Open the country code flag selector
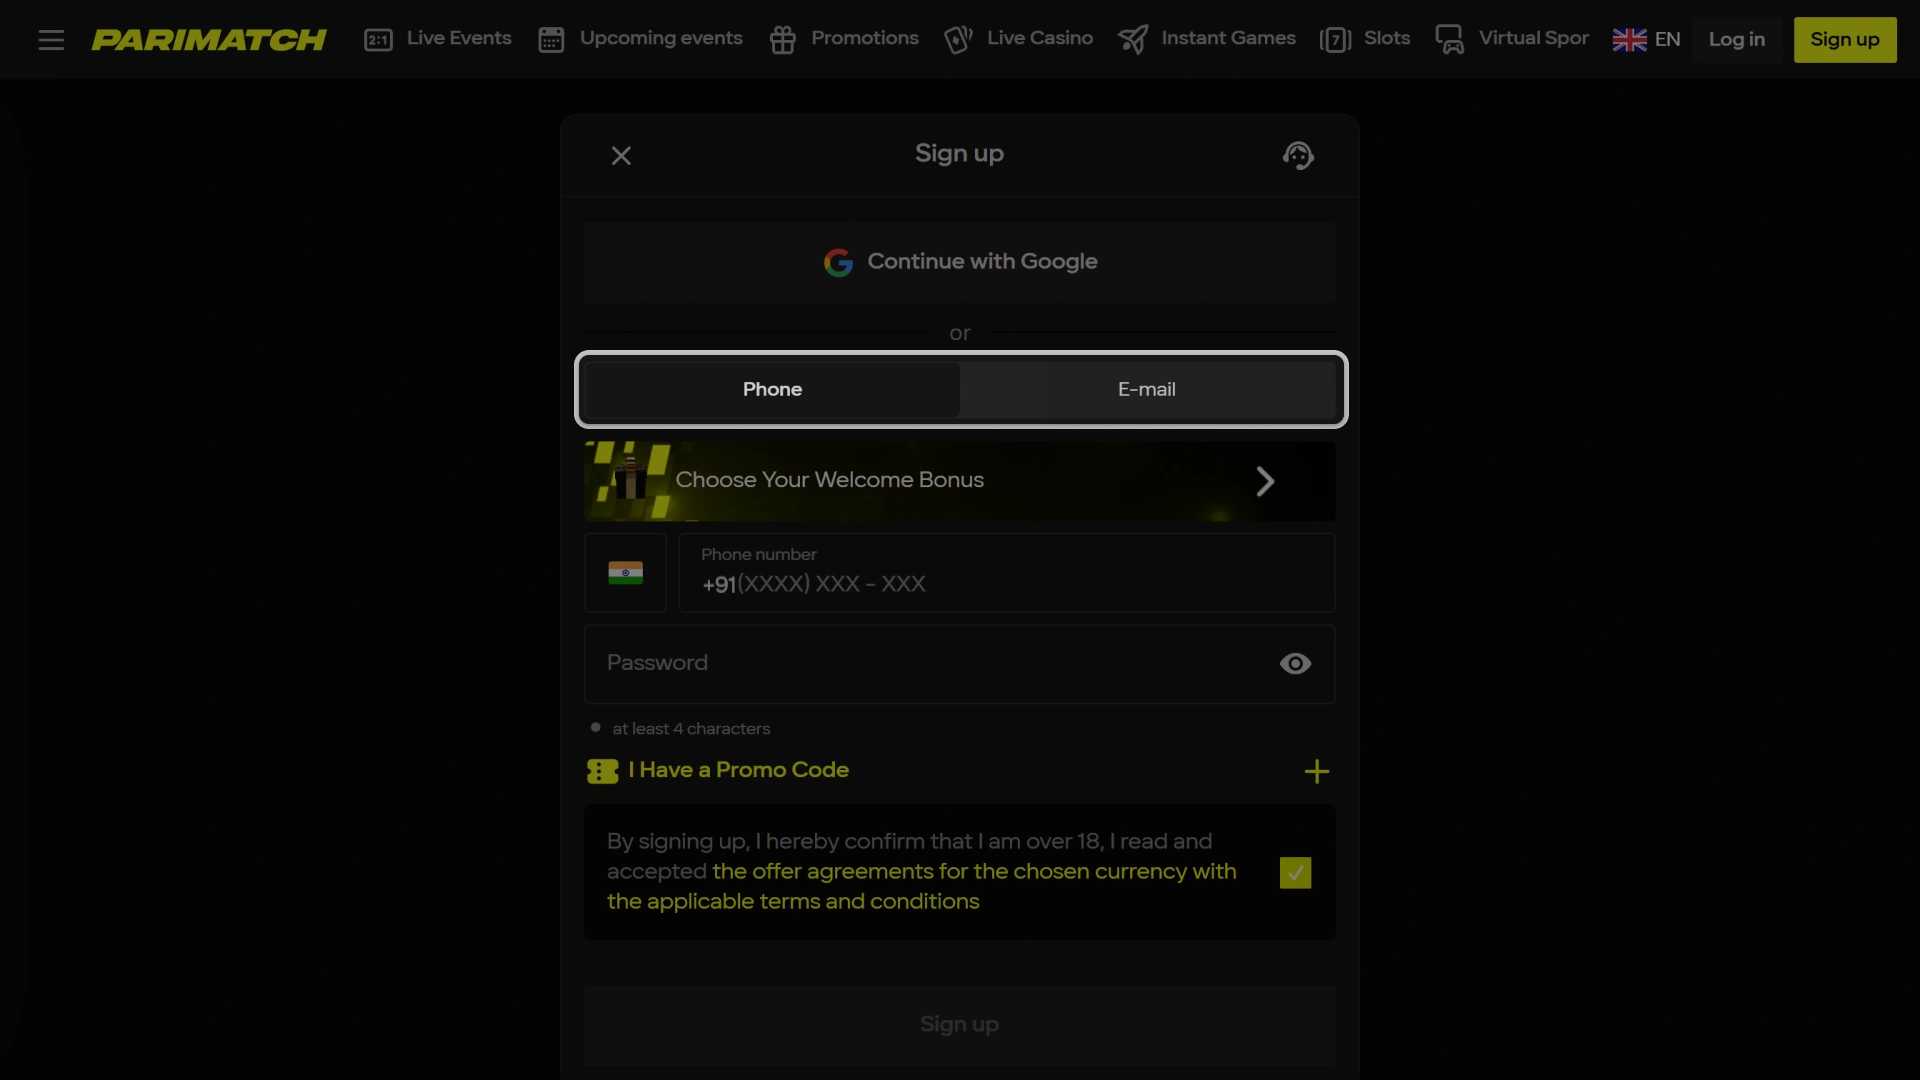This screenshot has height=1080, width=1920. point(625,572)
